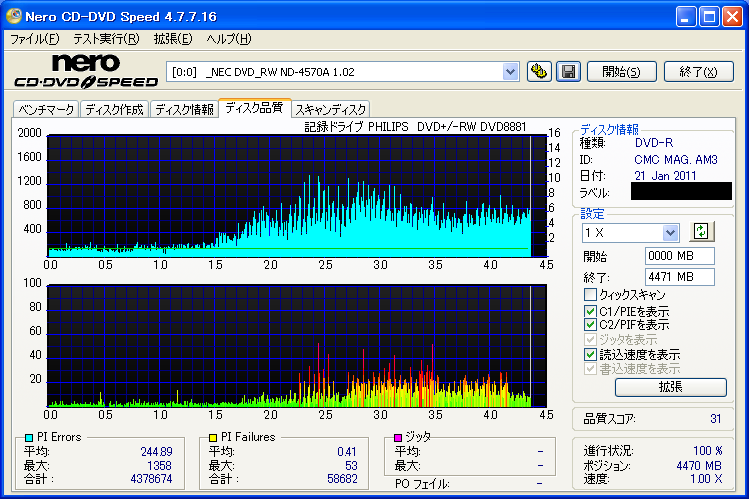Enable the クィックスキャン checkbox

coord(590,294)
